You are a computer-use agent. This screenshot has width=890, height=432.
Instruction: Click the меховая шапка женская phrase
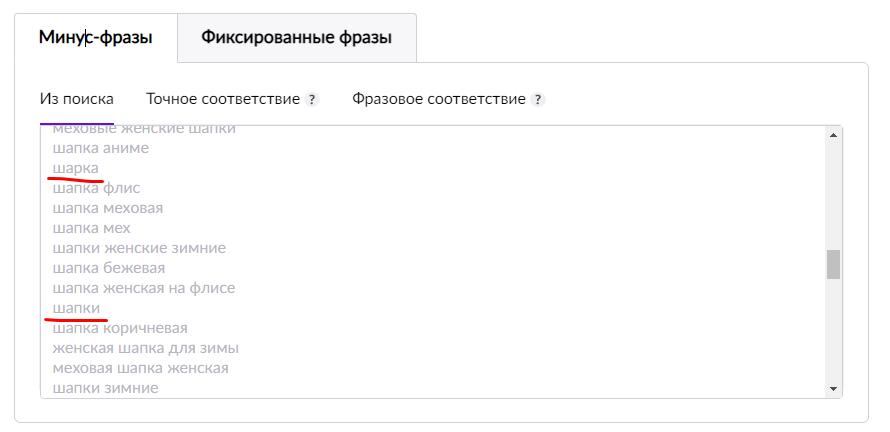(140, 368)
